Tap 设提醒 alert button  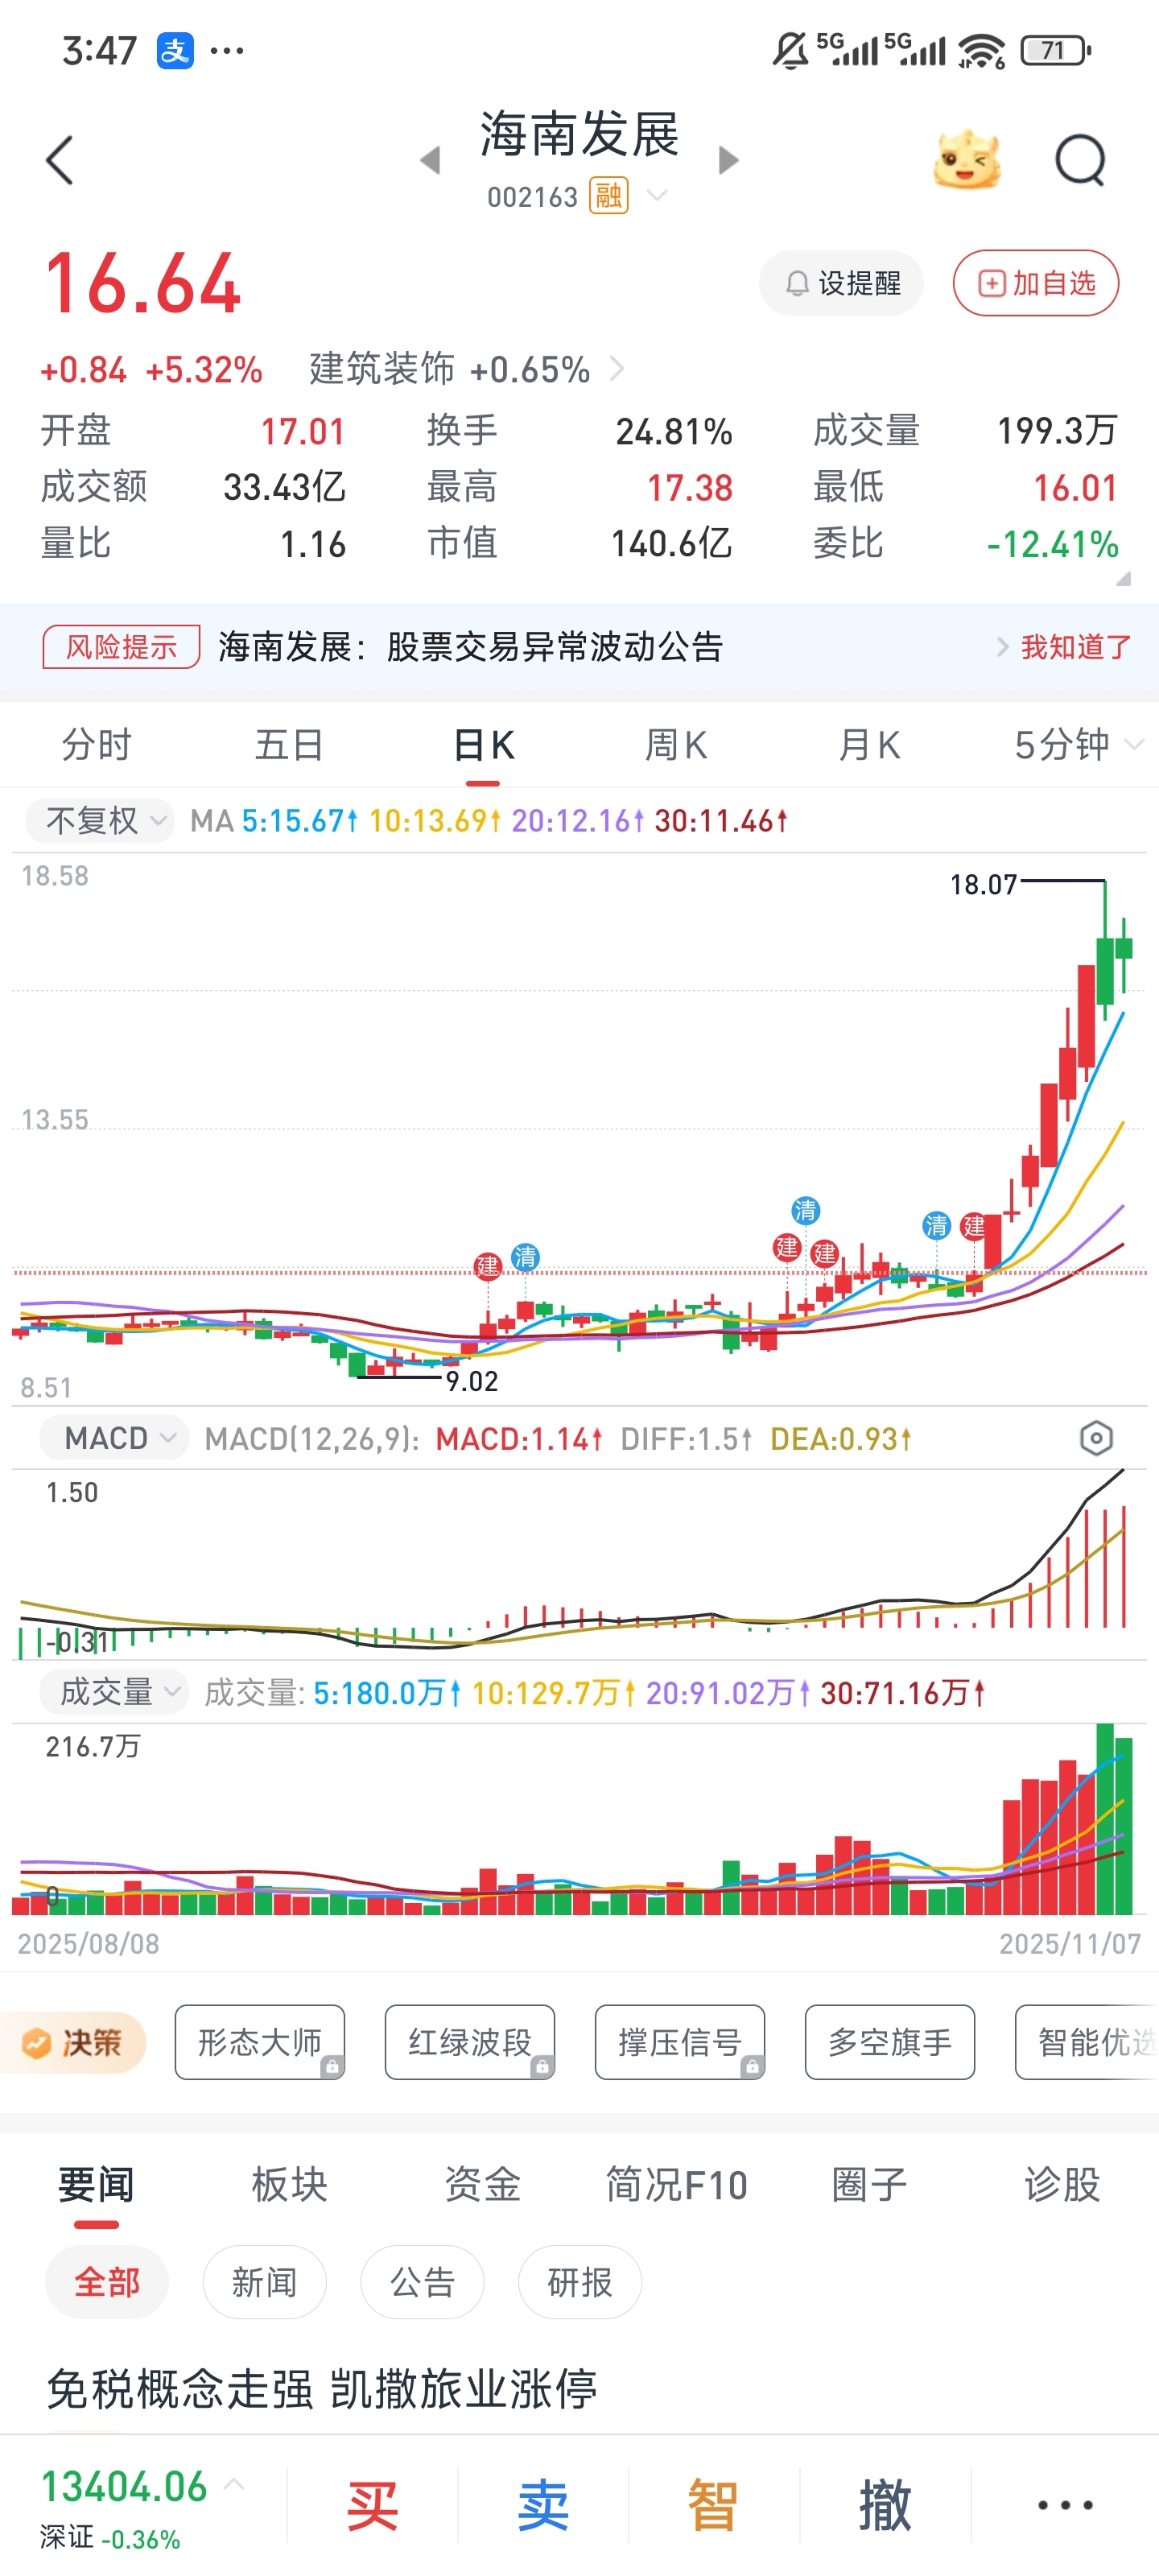pos(841,283)
